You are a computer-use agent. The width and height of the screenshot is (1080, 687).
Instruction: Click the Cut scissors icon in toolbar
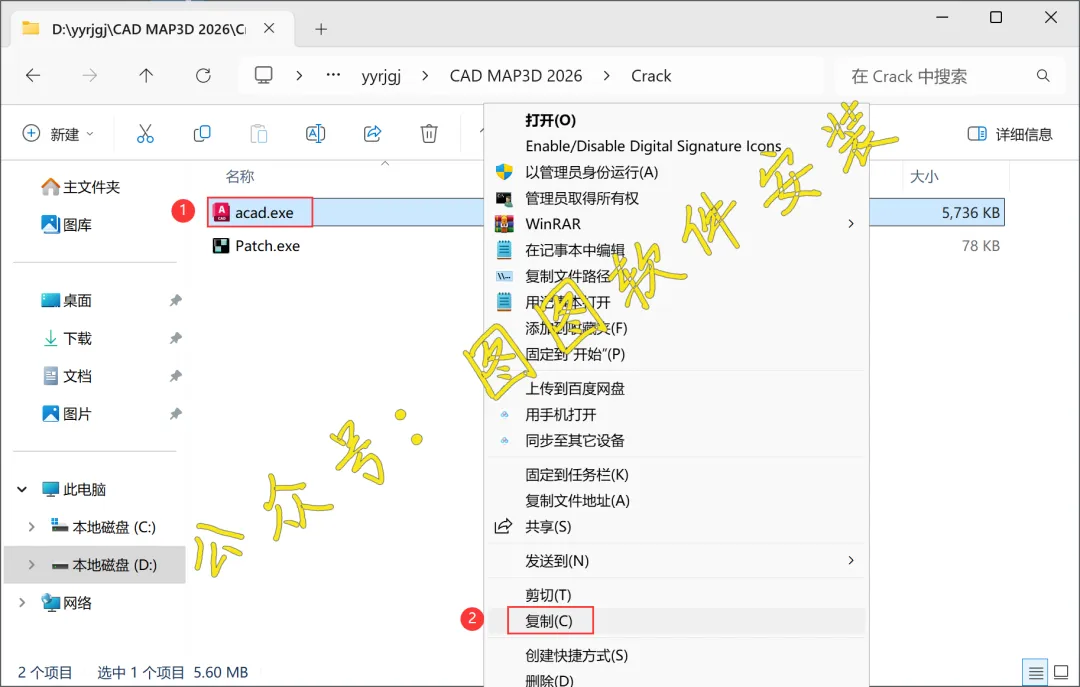[145, 134]
